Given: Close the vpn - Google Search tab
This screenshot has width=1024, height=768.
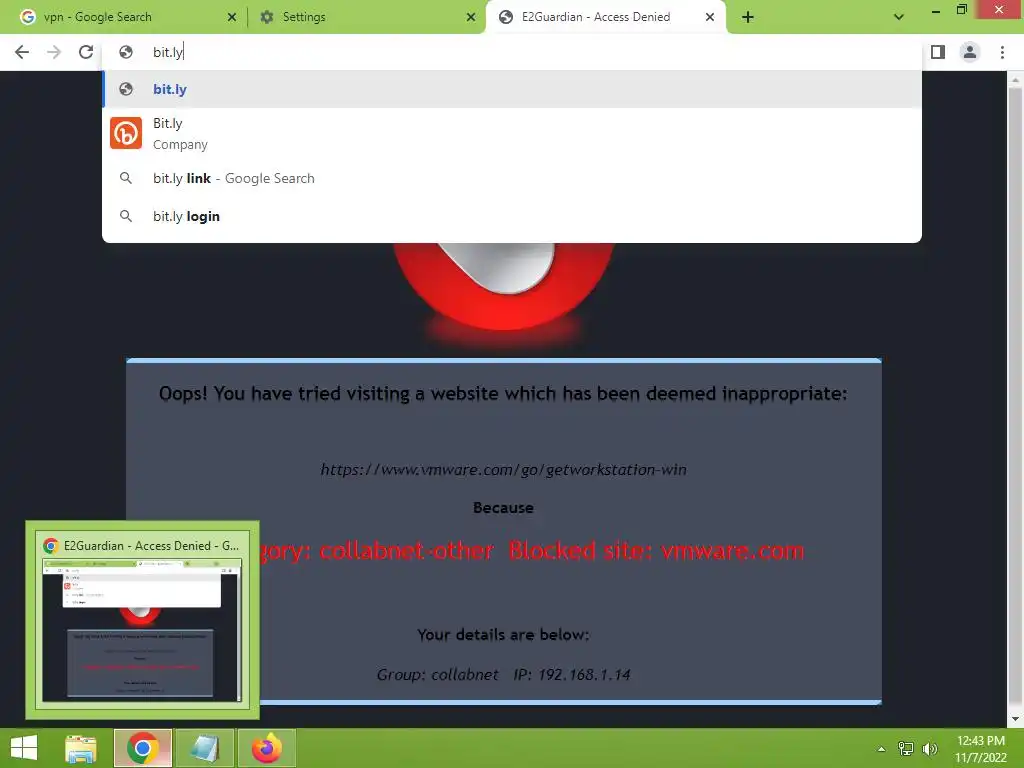Looking at the screenshot, I should coord(232,17).
